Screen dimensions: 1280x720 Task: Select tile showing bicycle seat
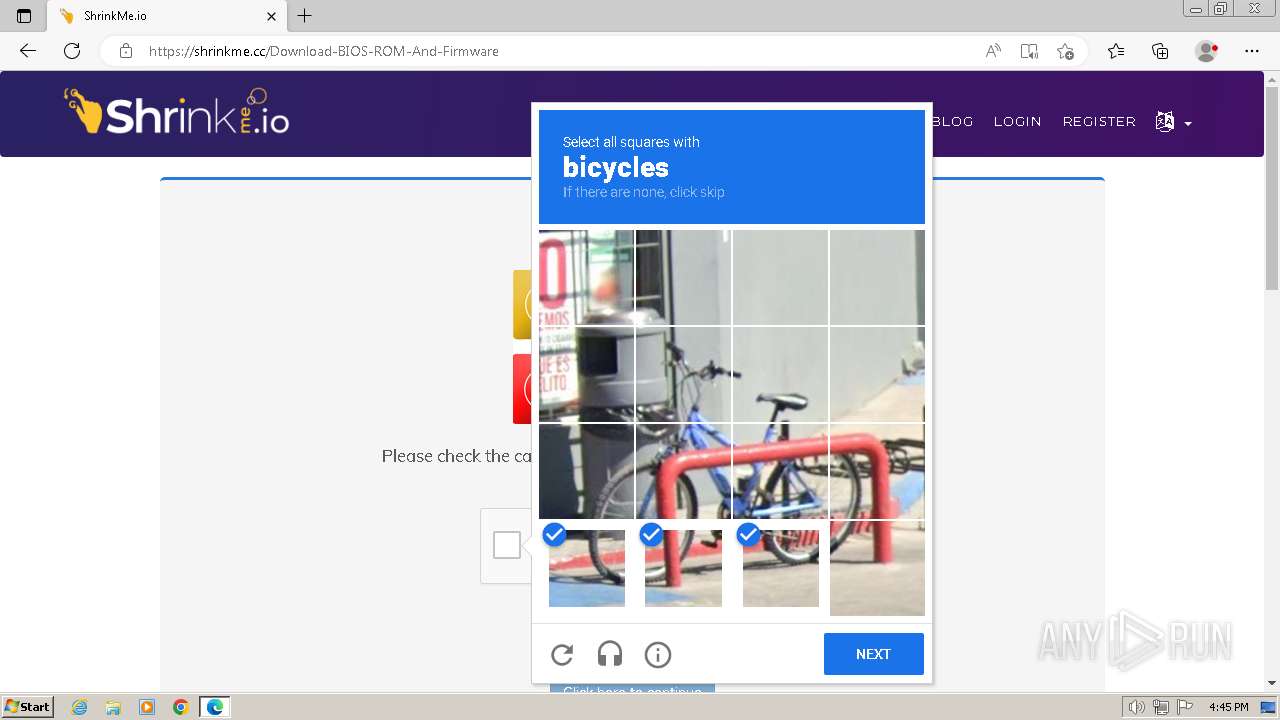[780, 374]
